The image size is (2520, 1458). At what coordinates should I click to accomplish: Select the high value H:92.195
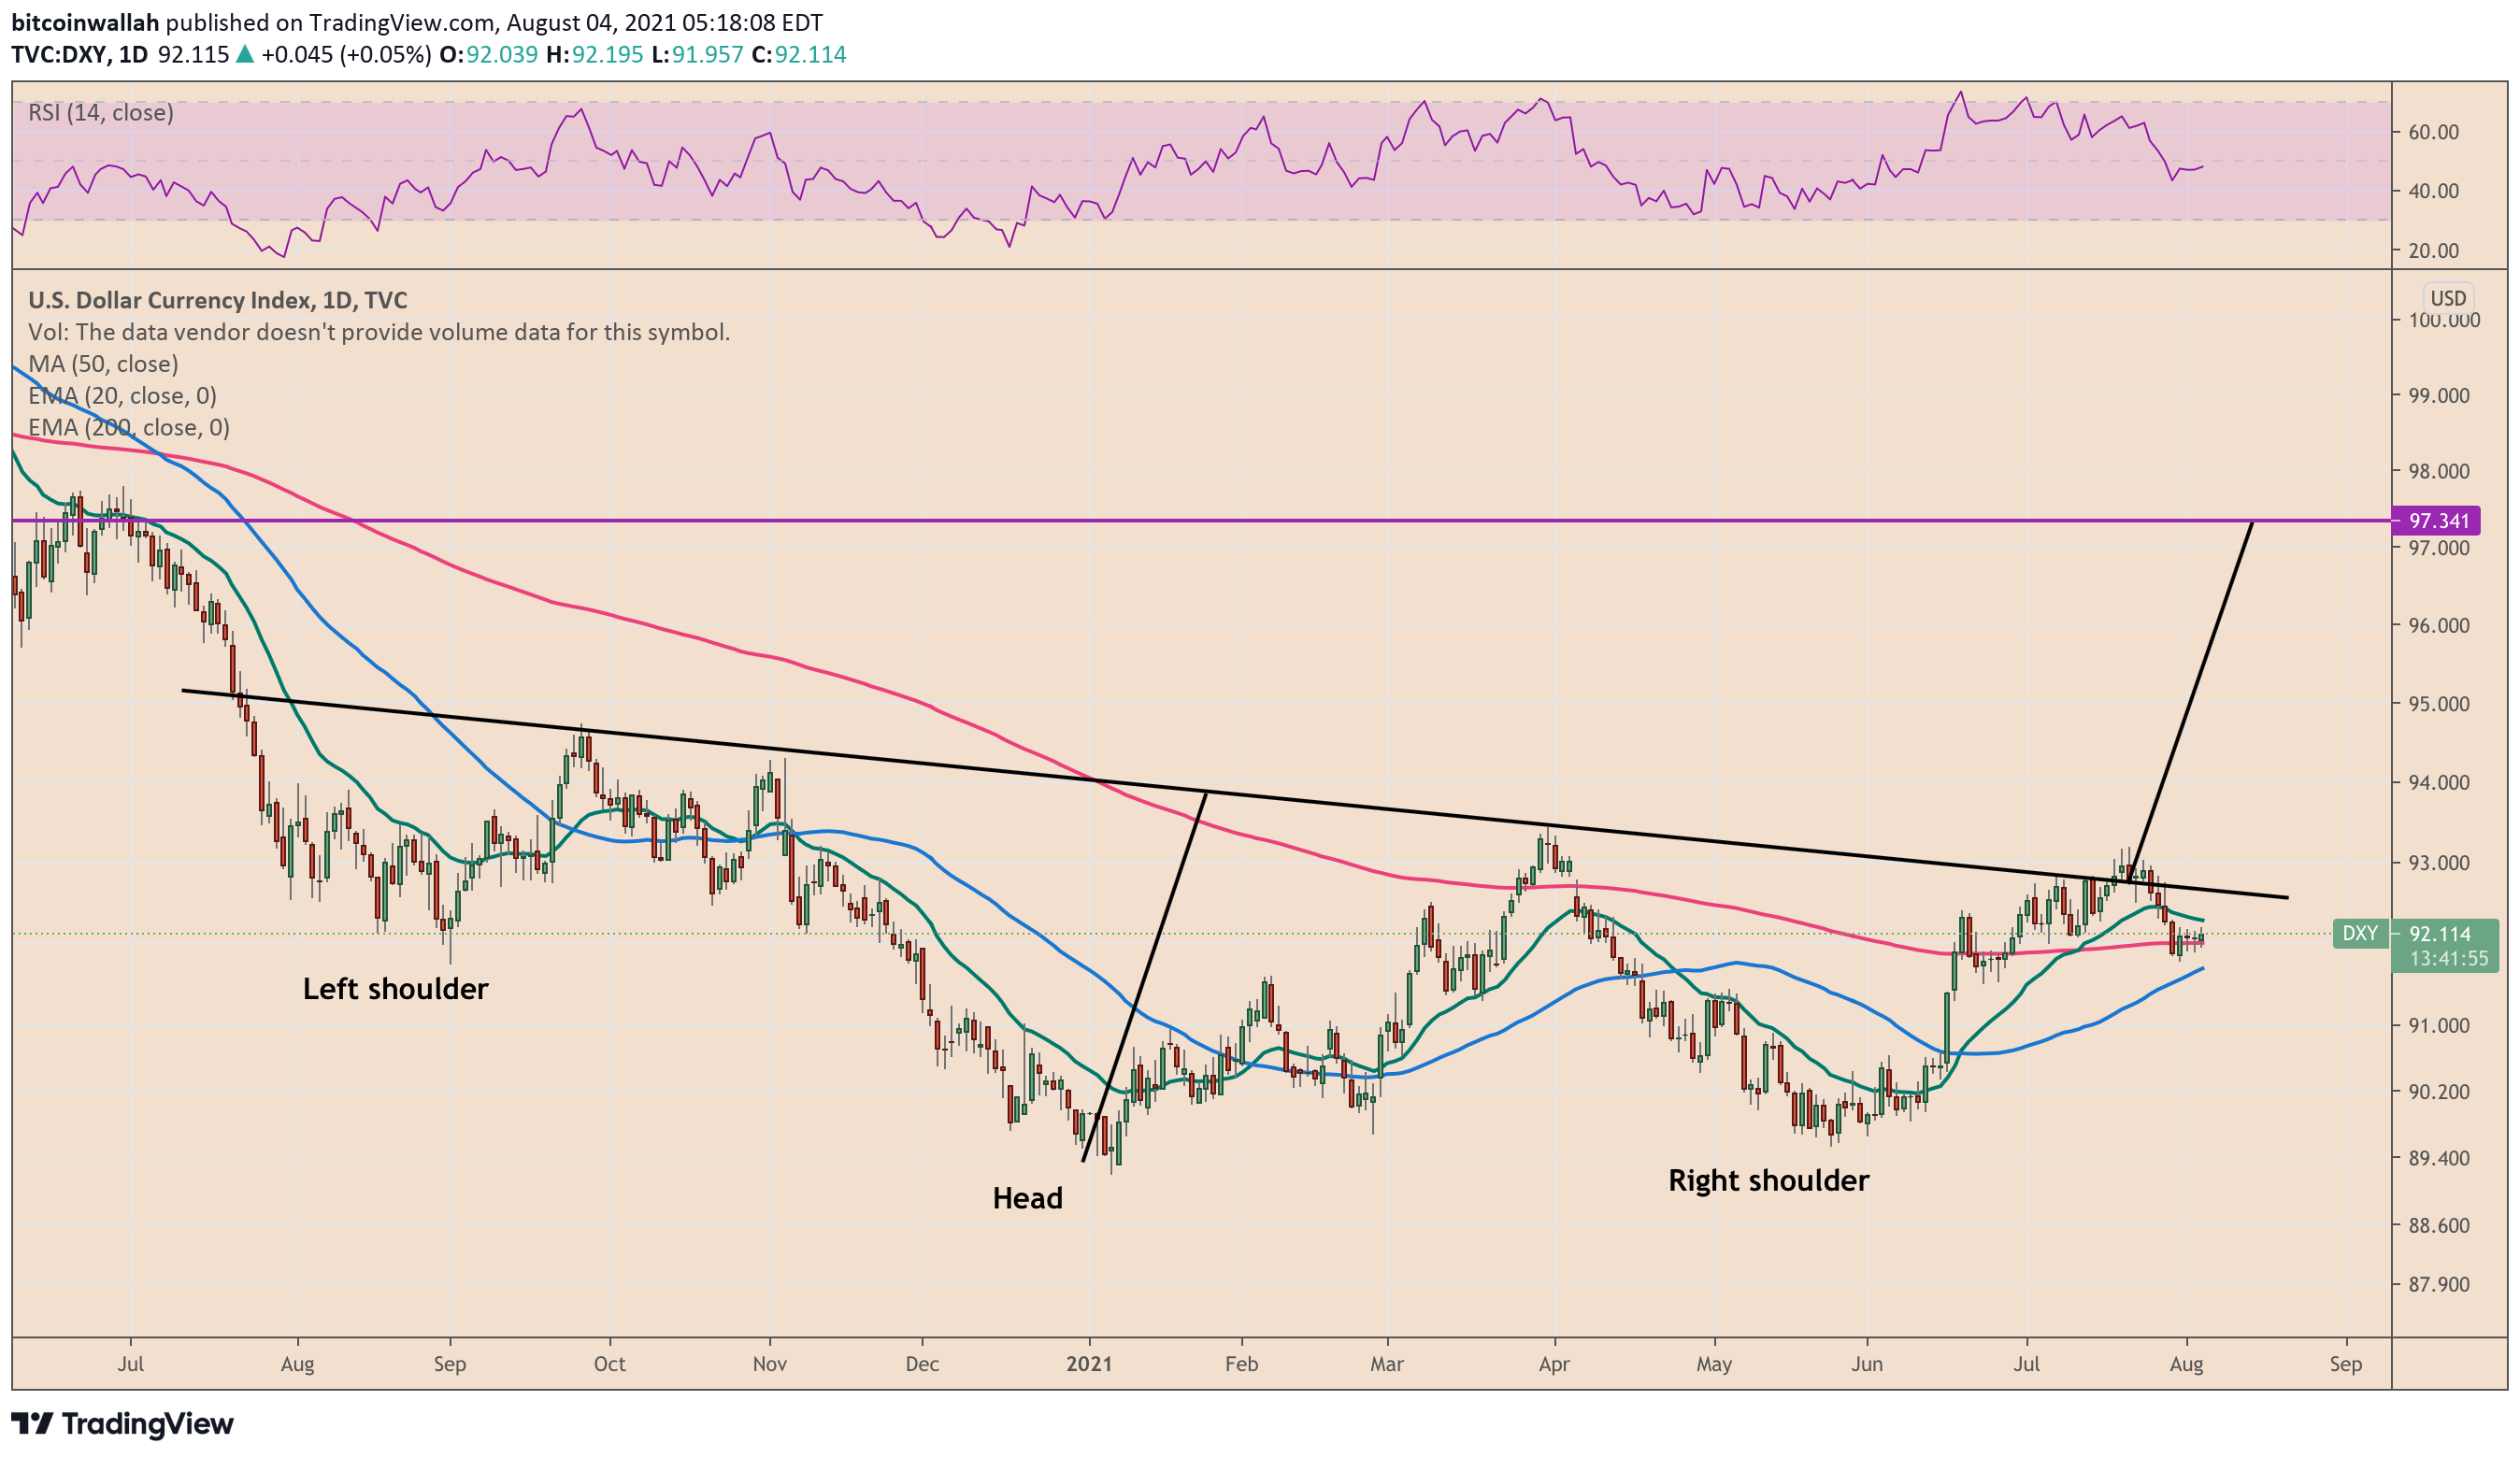[595, 54]
